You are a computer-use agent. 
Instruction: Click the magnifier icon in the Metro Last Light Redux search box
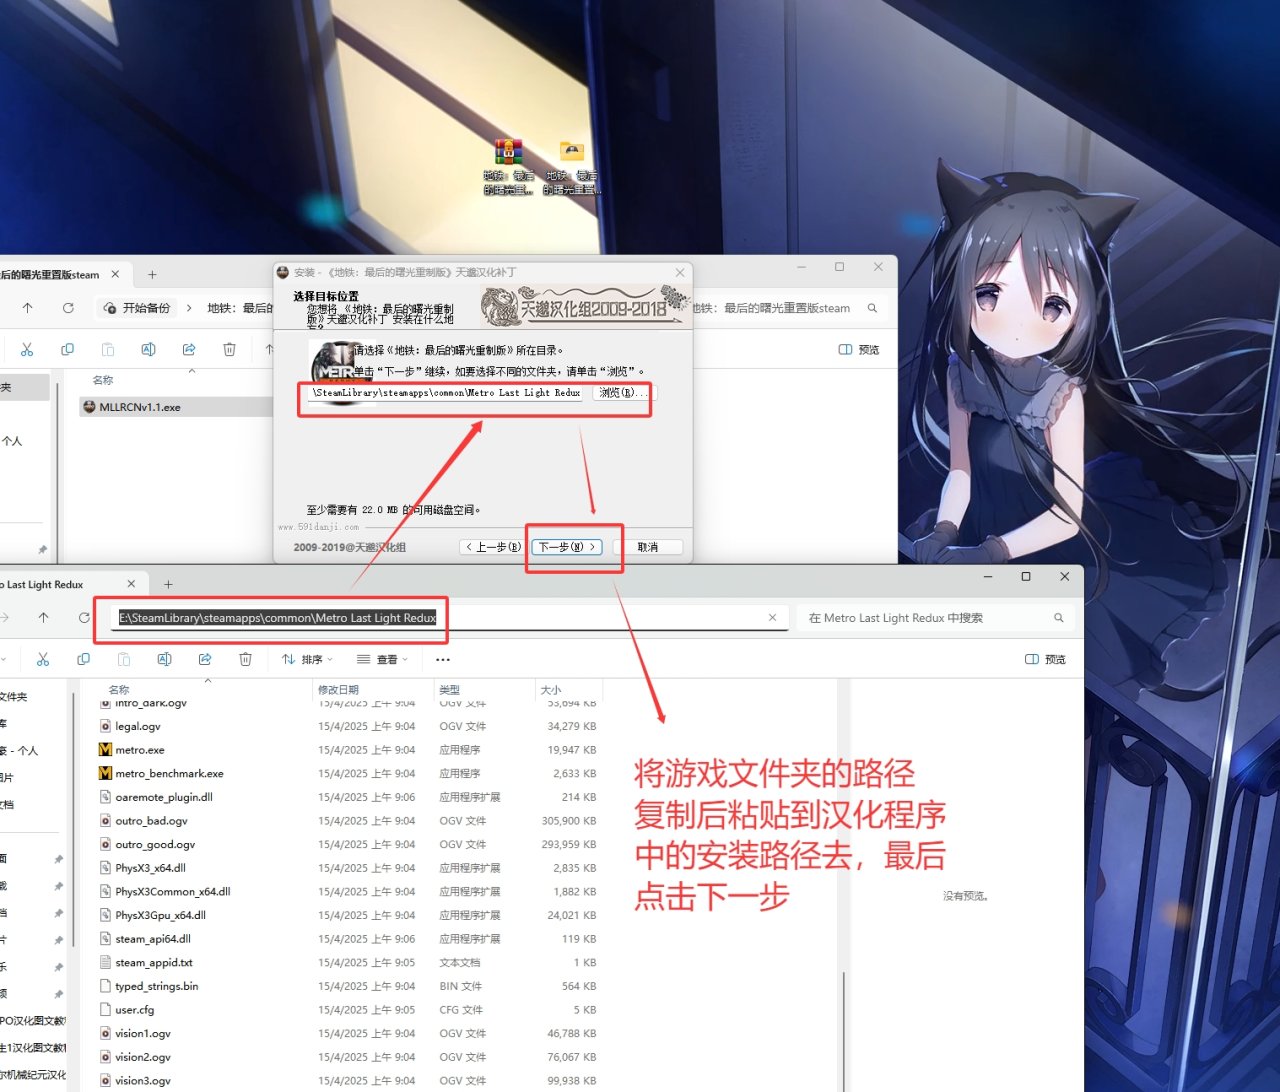click(1058, 618)
